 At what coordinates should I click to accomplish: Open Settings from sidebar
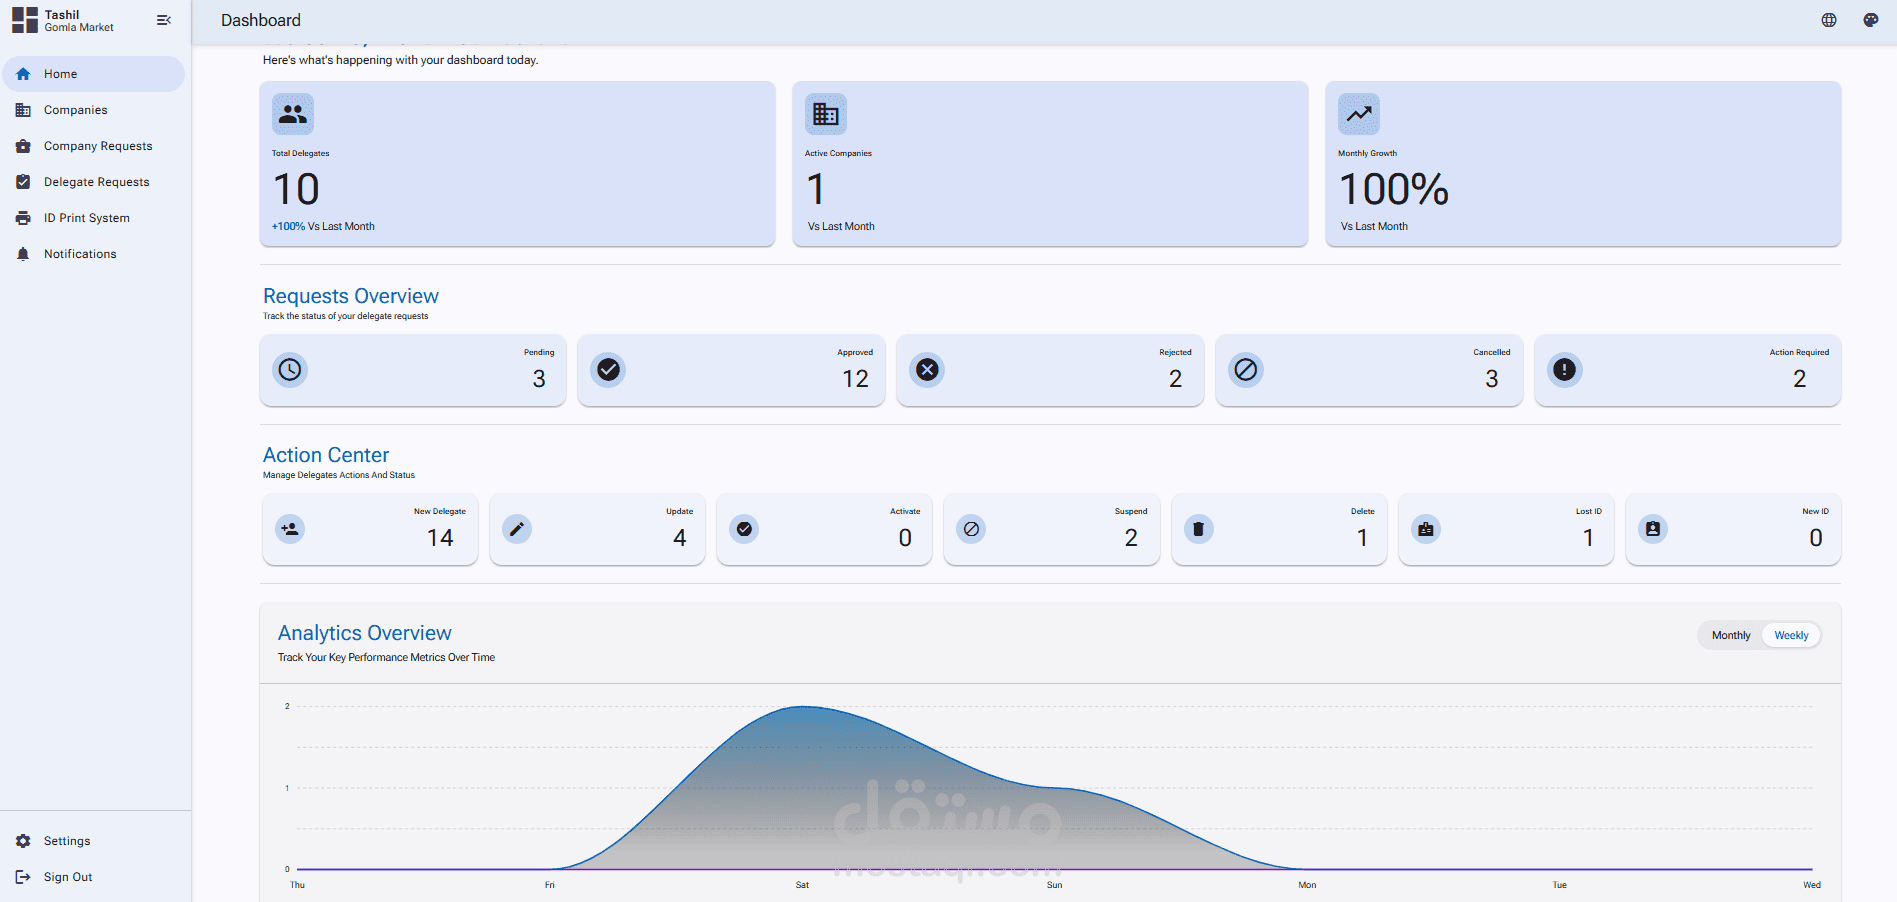(x=93, y=841)
